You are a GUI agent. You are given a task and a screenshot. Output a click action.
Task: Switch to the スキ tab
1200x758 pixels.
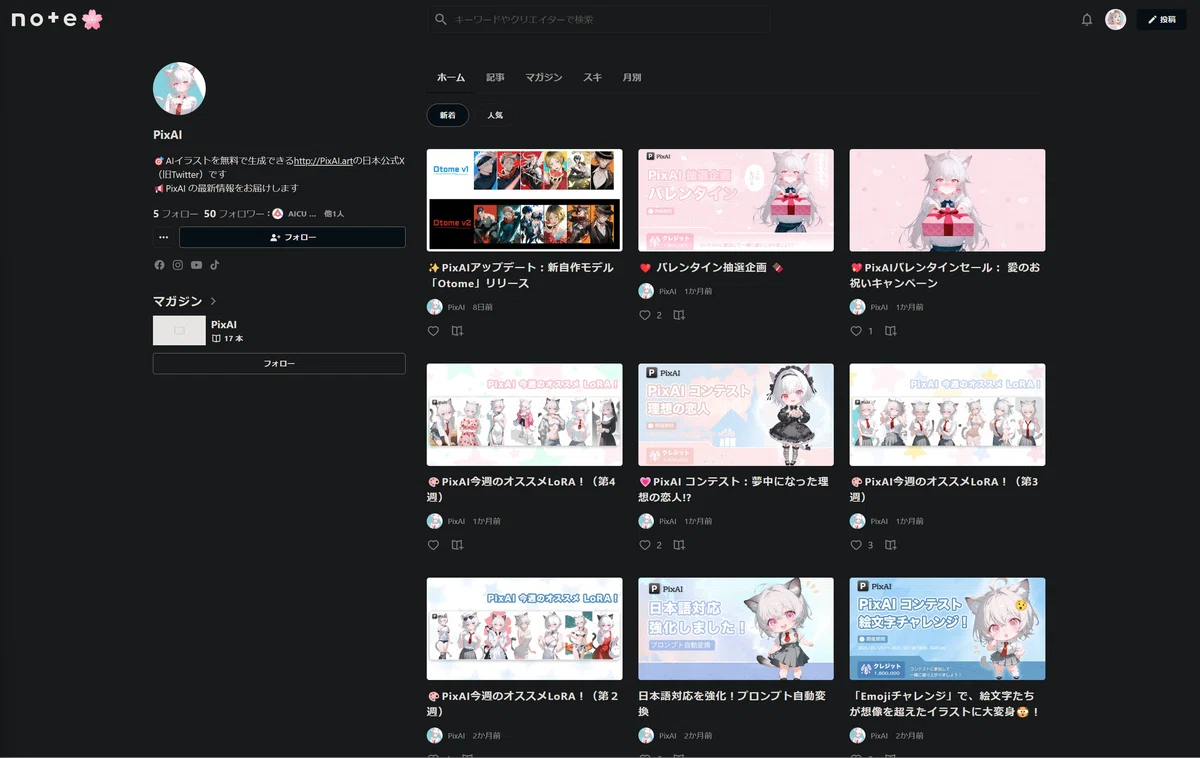592,77
